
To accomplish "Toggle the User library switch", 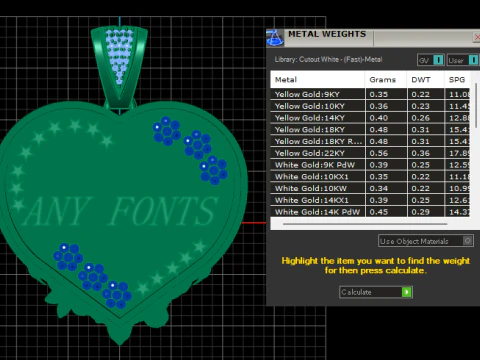I will [x=473, y=60].
